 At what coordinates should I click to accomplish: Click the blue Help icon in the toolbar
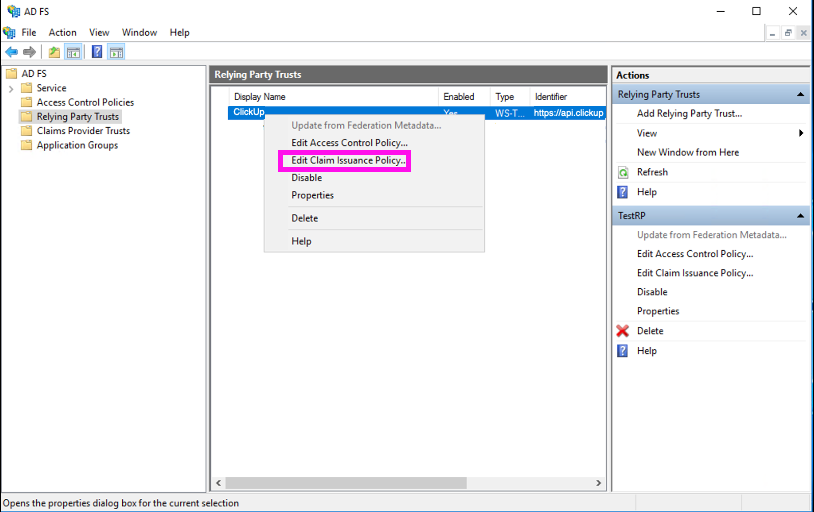[97, 52]
